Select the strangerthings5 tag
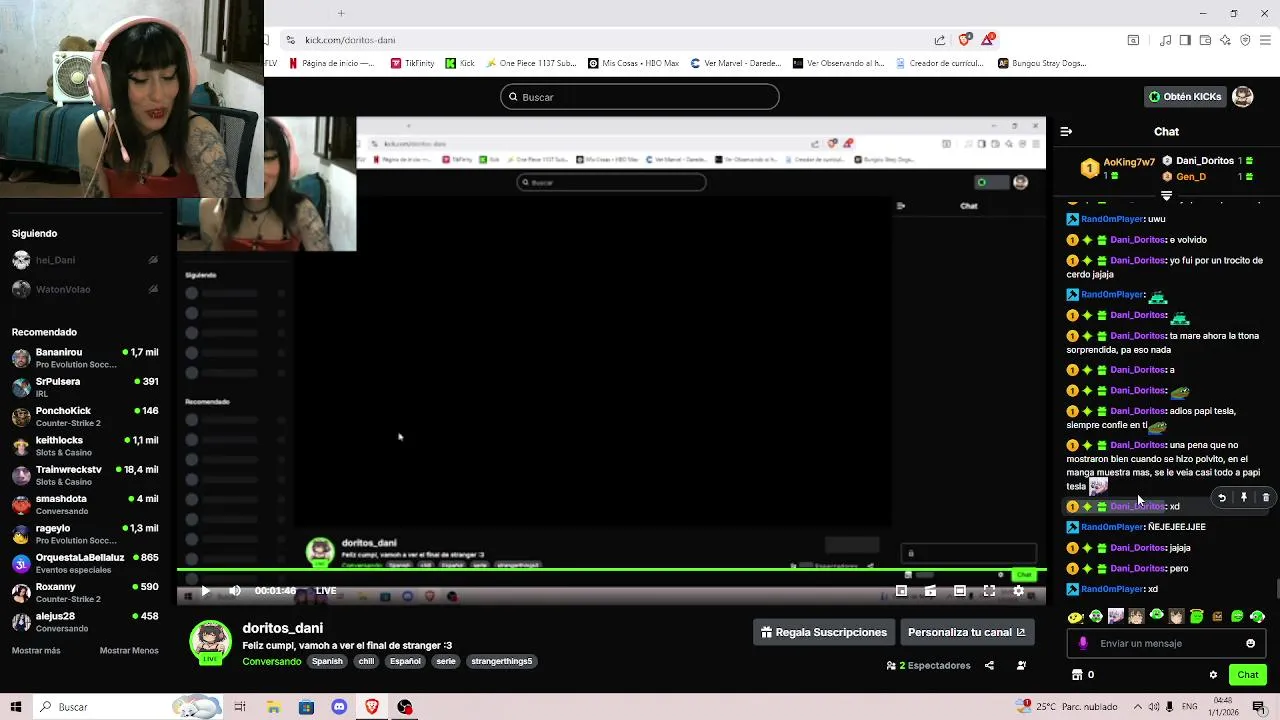The width and height of the screenshot is (1280, 720). tap(502, 661)
